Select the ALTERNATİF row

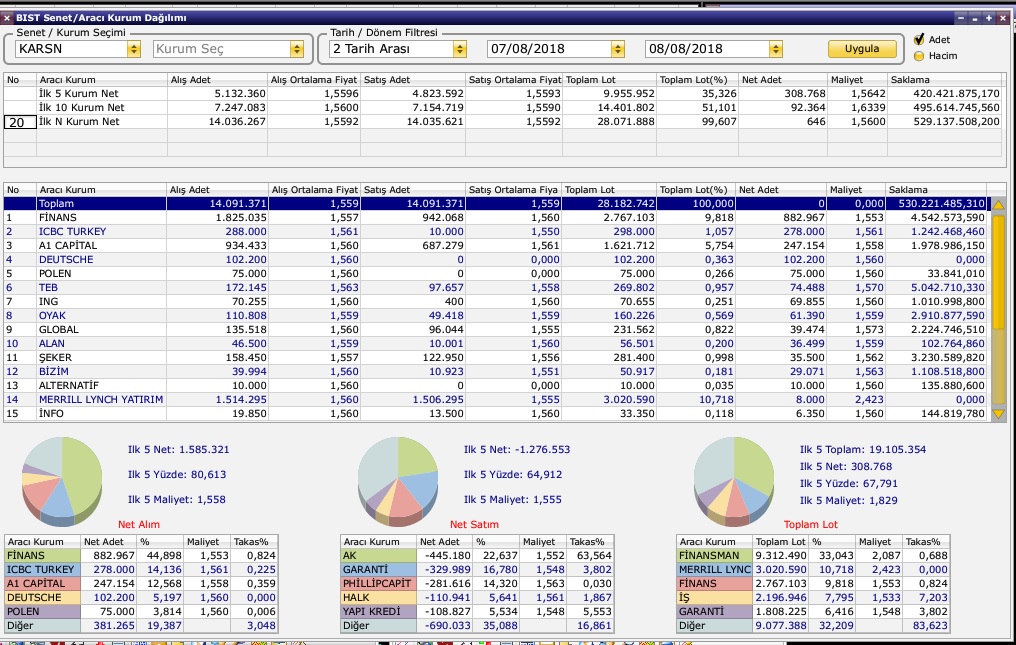pos(496,386)
